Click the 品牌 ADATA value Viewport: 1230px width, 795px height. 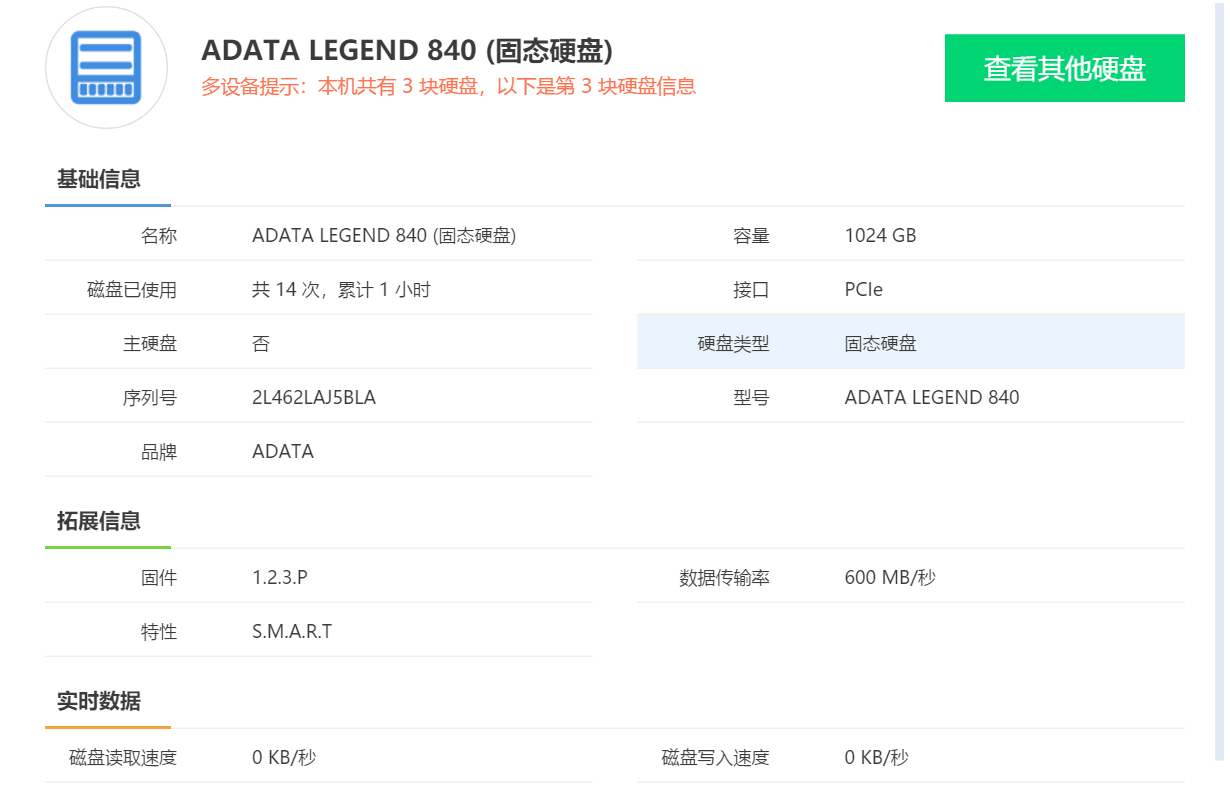283,452
